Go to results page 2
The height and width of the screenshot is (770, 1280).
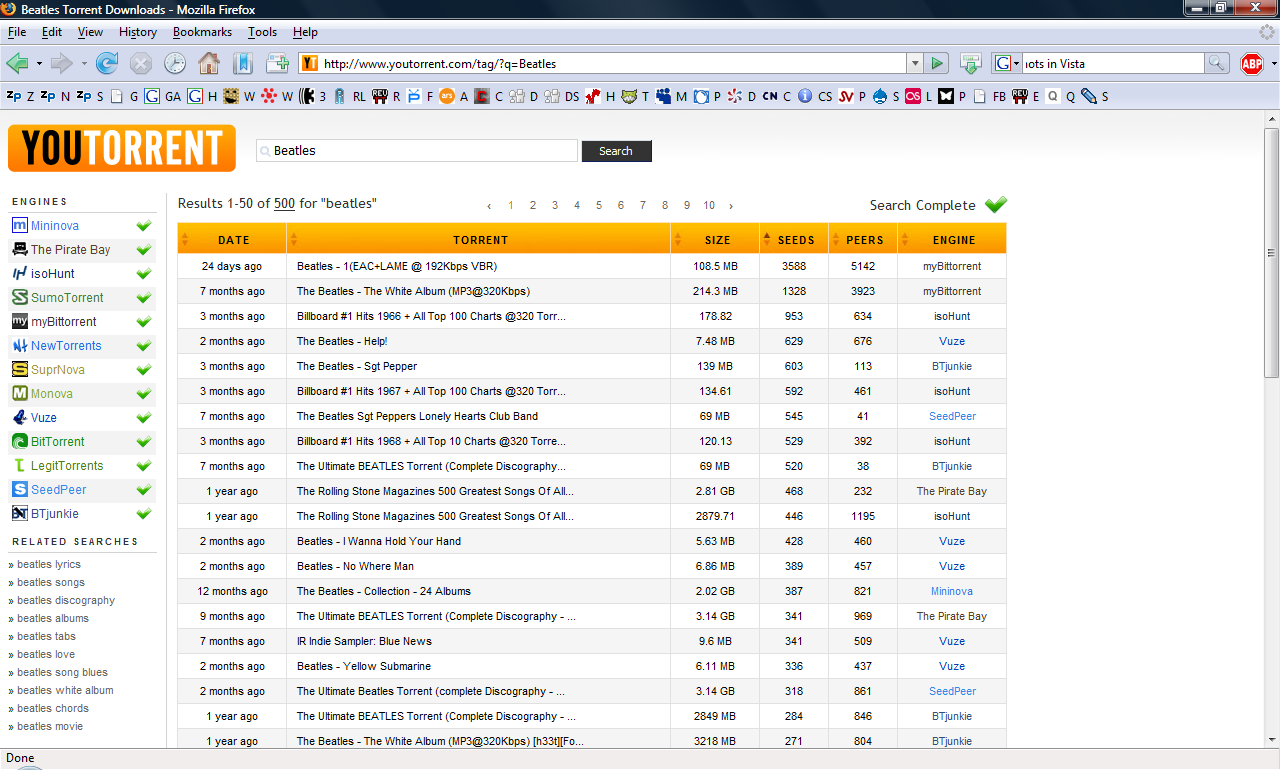click(x=533, y=205)
